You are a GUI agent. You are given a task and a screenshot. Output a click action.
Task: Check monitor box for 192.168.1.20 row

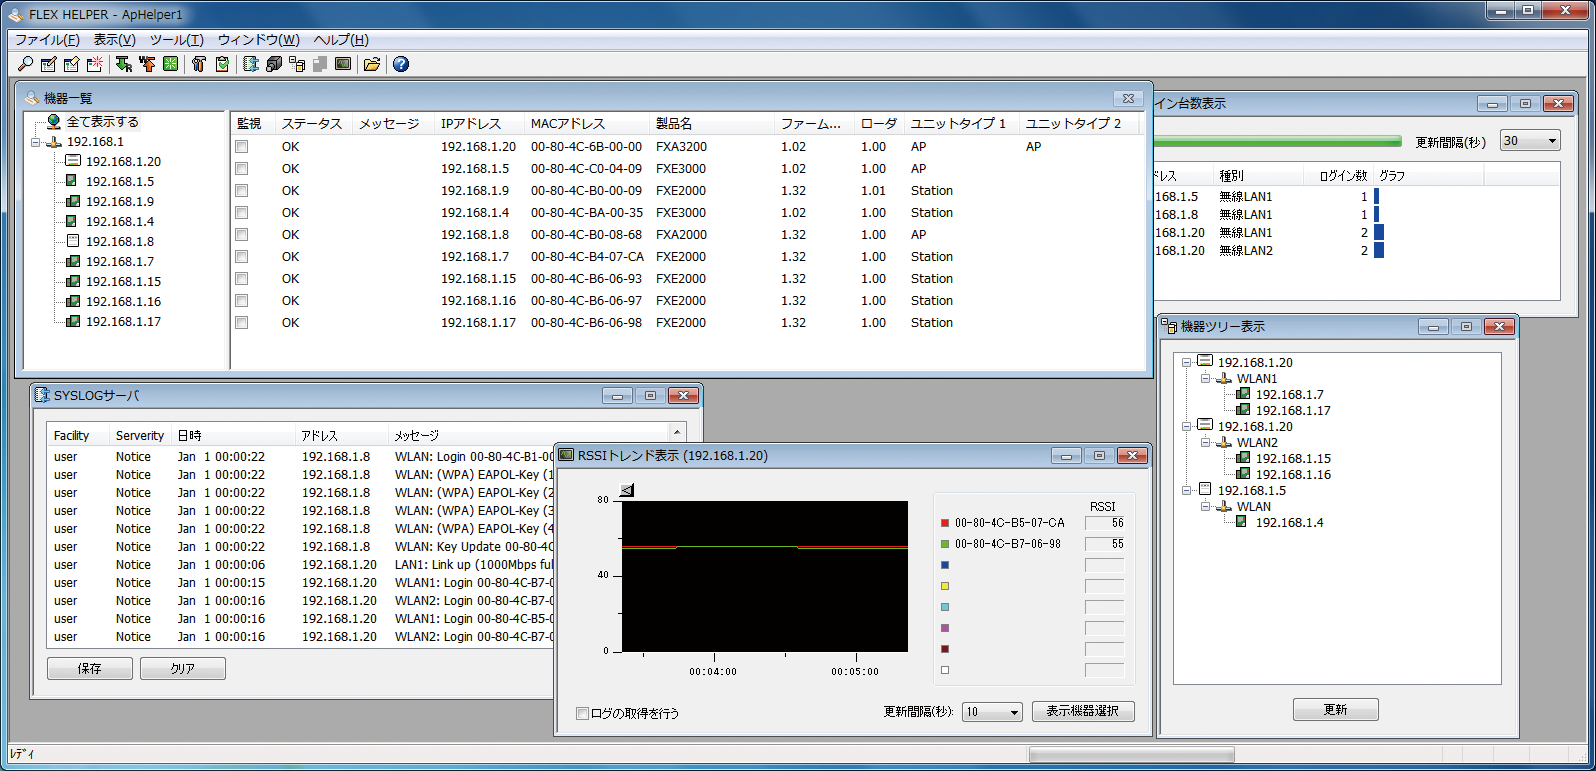tap(241, 147)
